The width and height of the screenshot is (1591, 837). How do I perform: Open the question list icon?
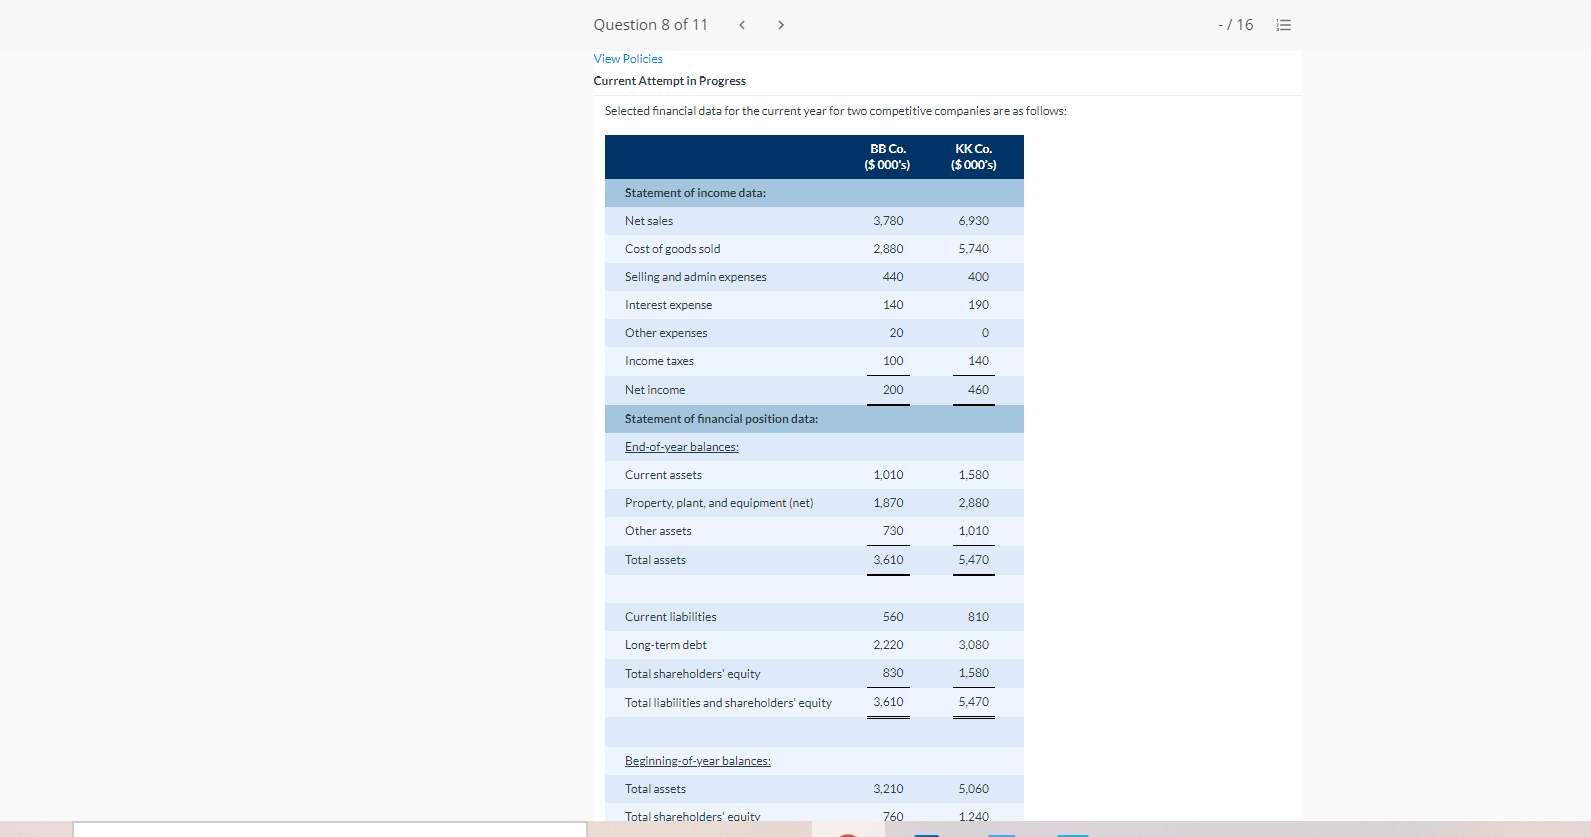tap(1284, 25)
